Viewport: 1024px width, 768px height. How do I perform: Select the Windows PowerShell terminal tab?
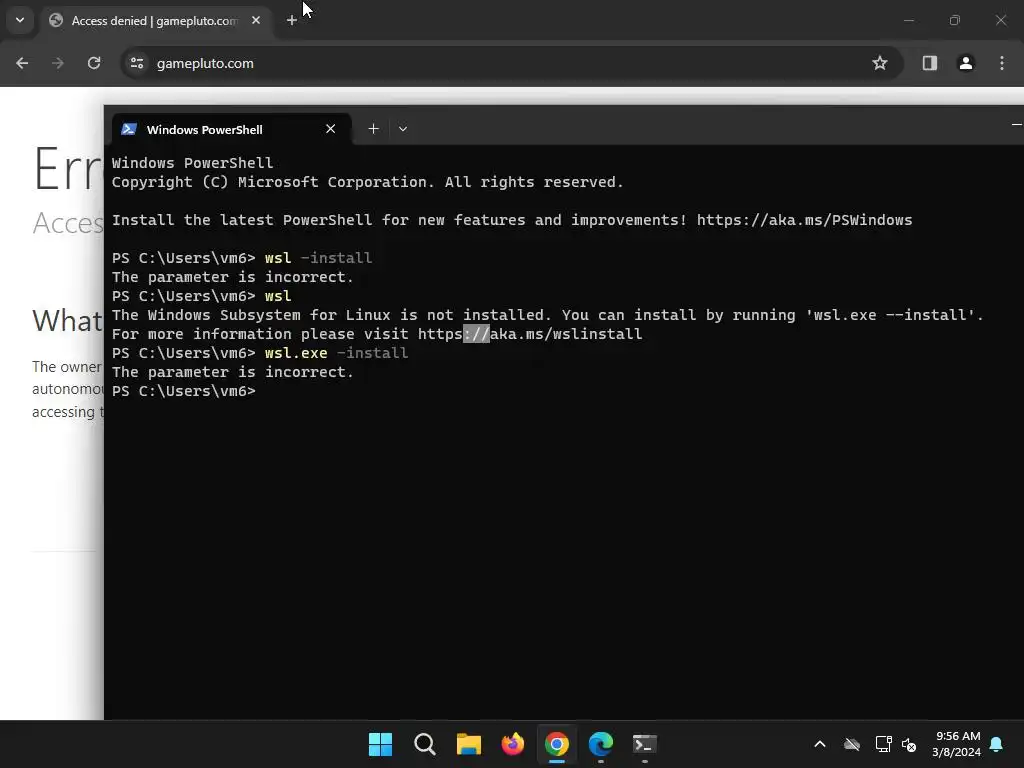tap(231, 129)
